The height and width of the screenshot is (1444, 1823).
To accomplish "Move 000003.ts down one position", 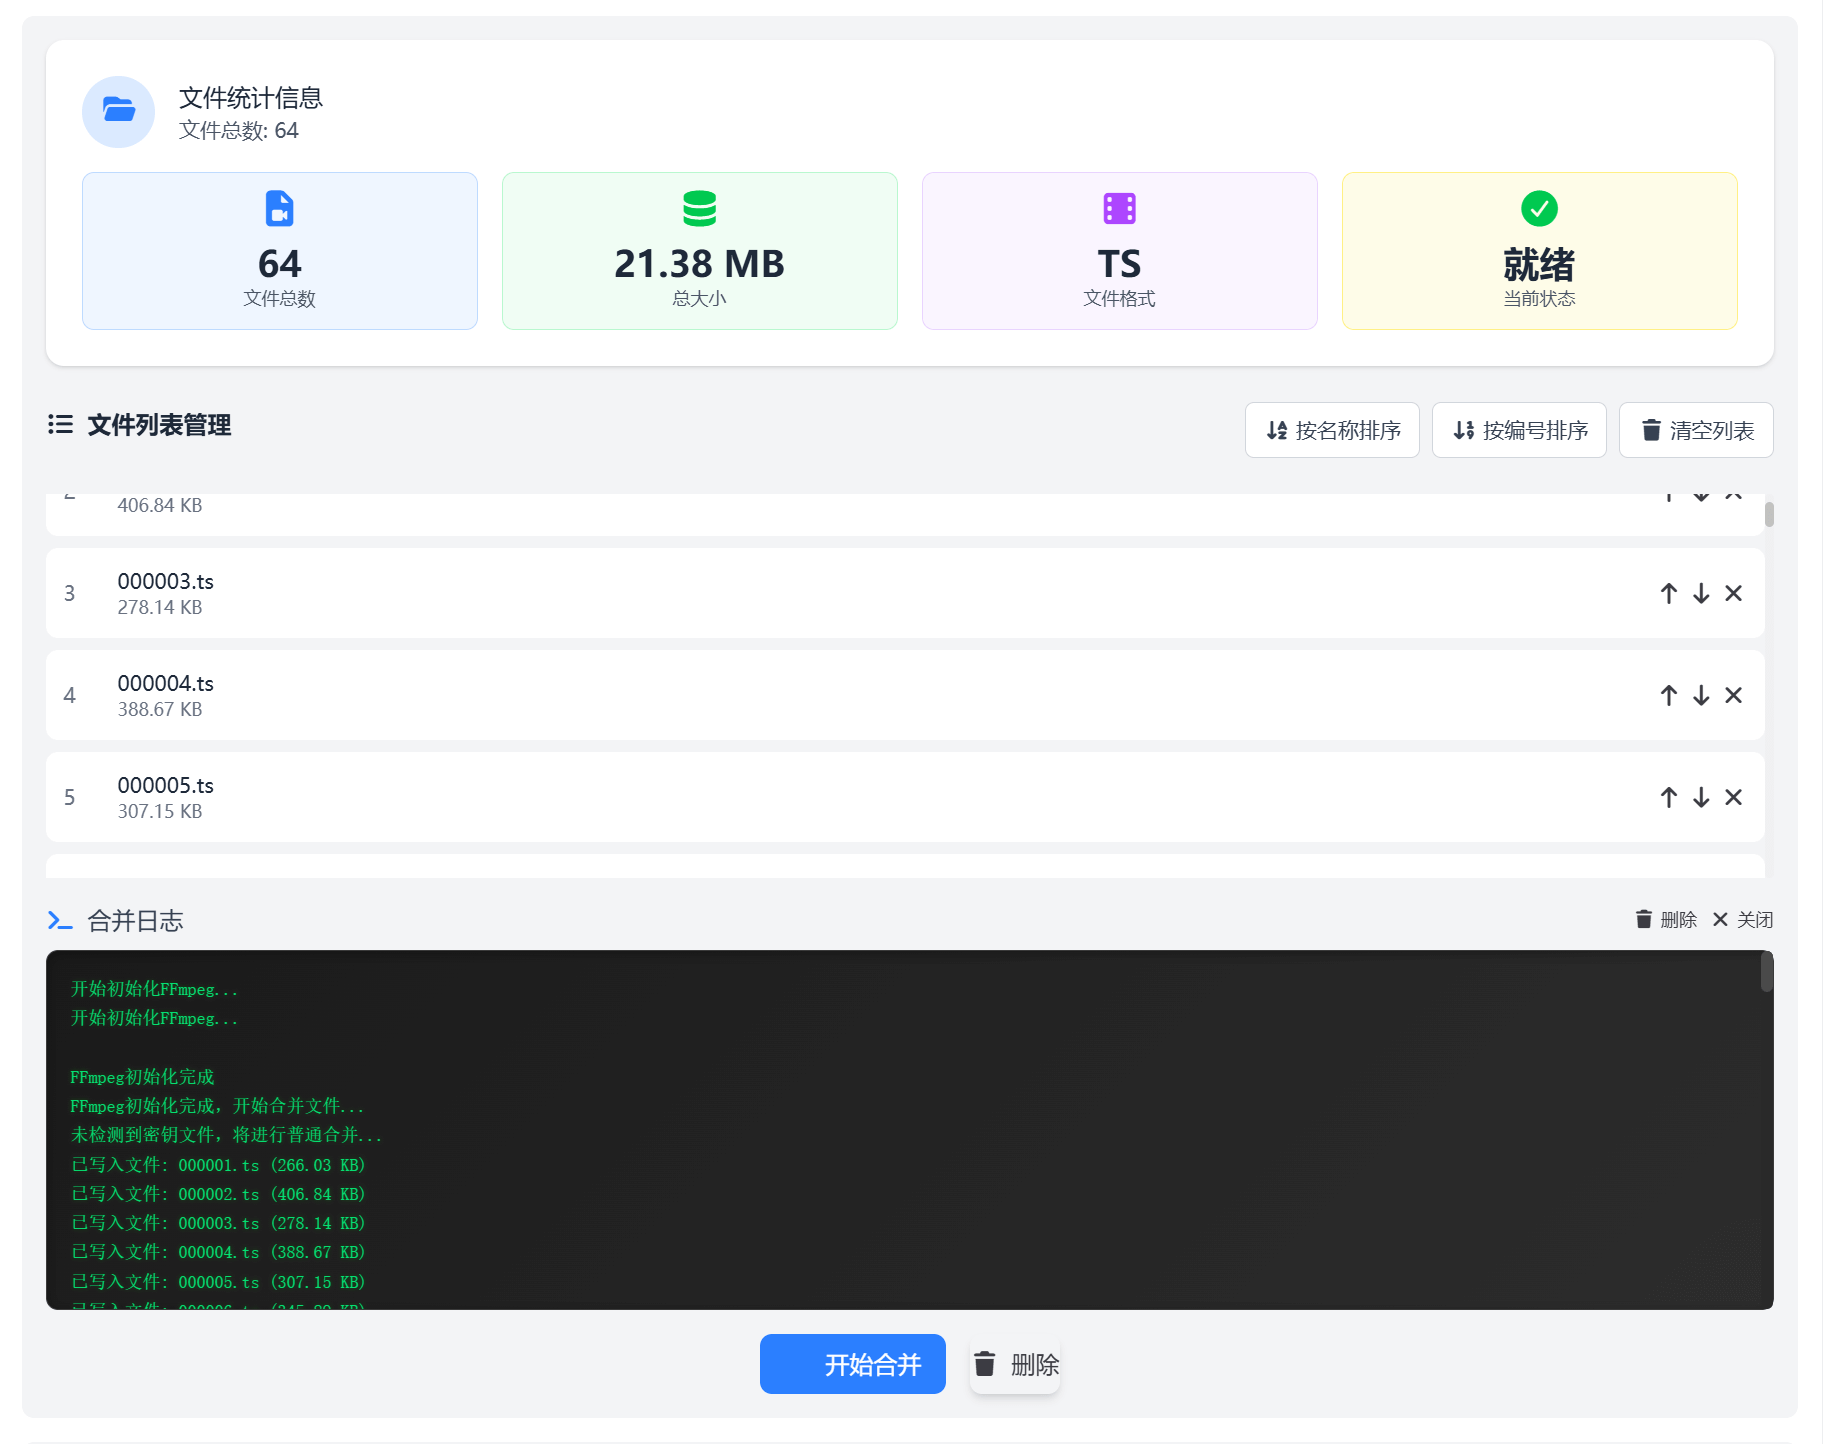I will 1701,594.
